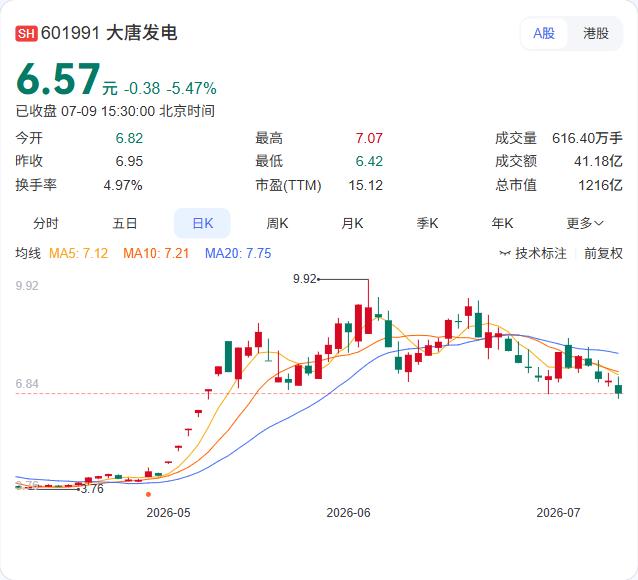Click P/E TTM value 15.12
The height and width of the screenshot is (580, 638).
point(365,186)
